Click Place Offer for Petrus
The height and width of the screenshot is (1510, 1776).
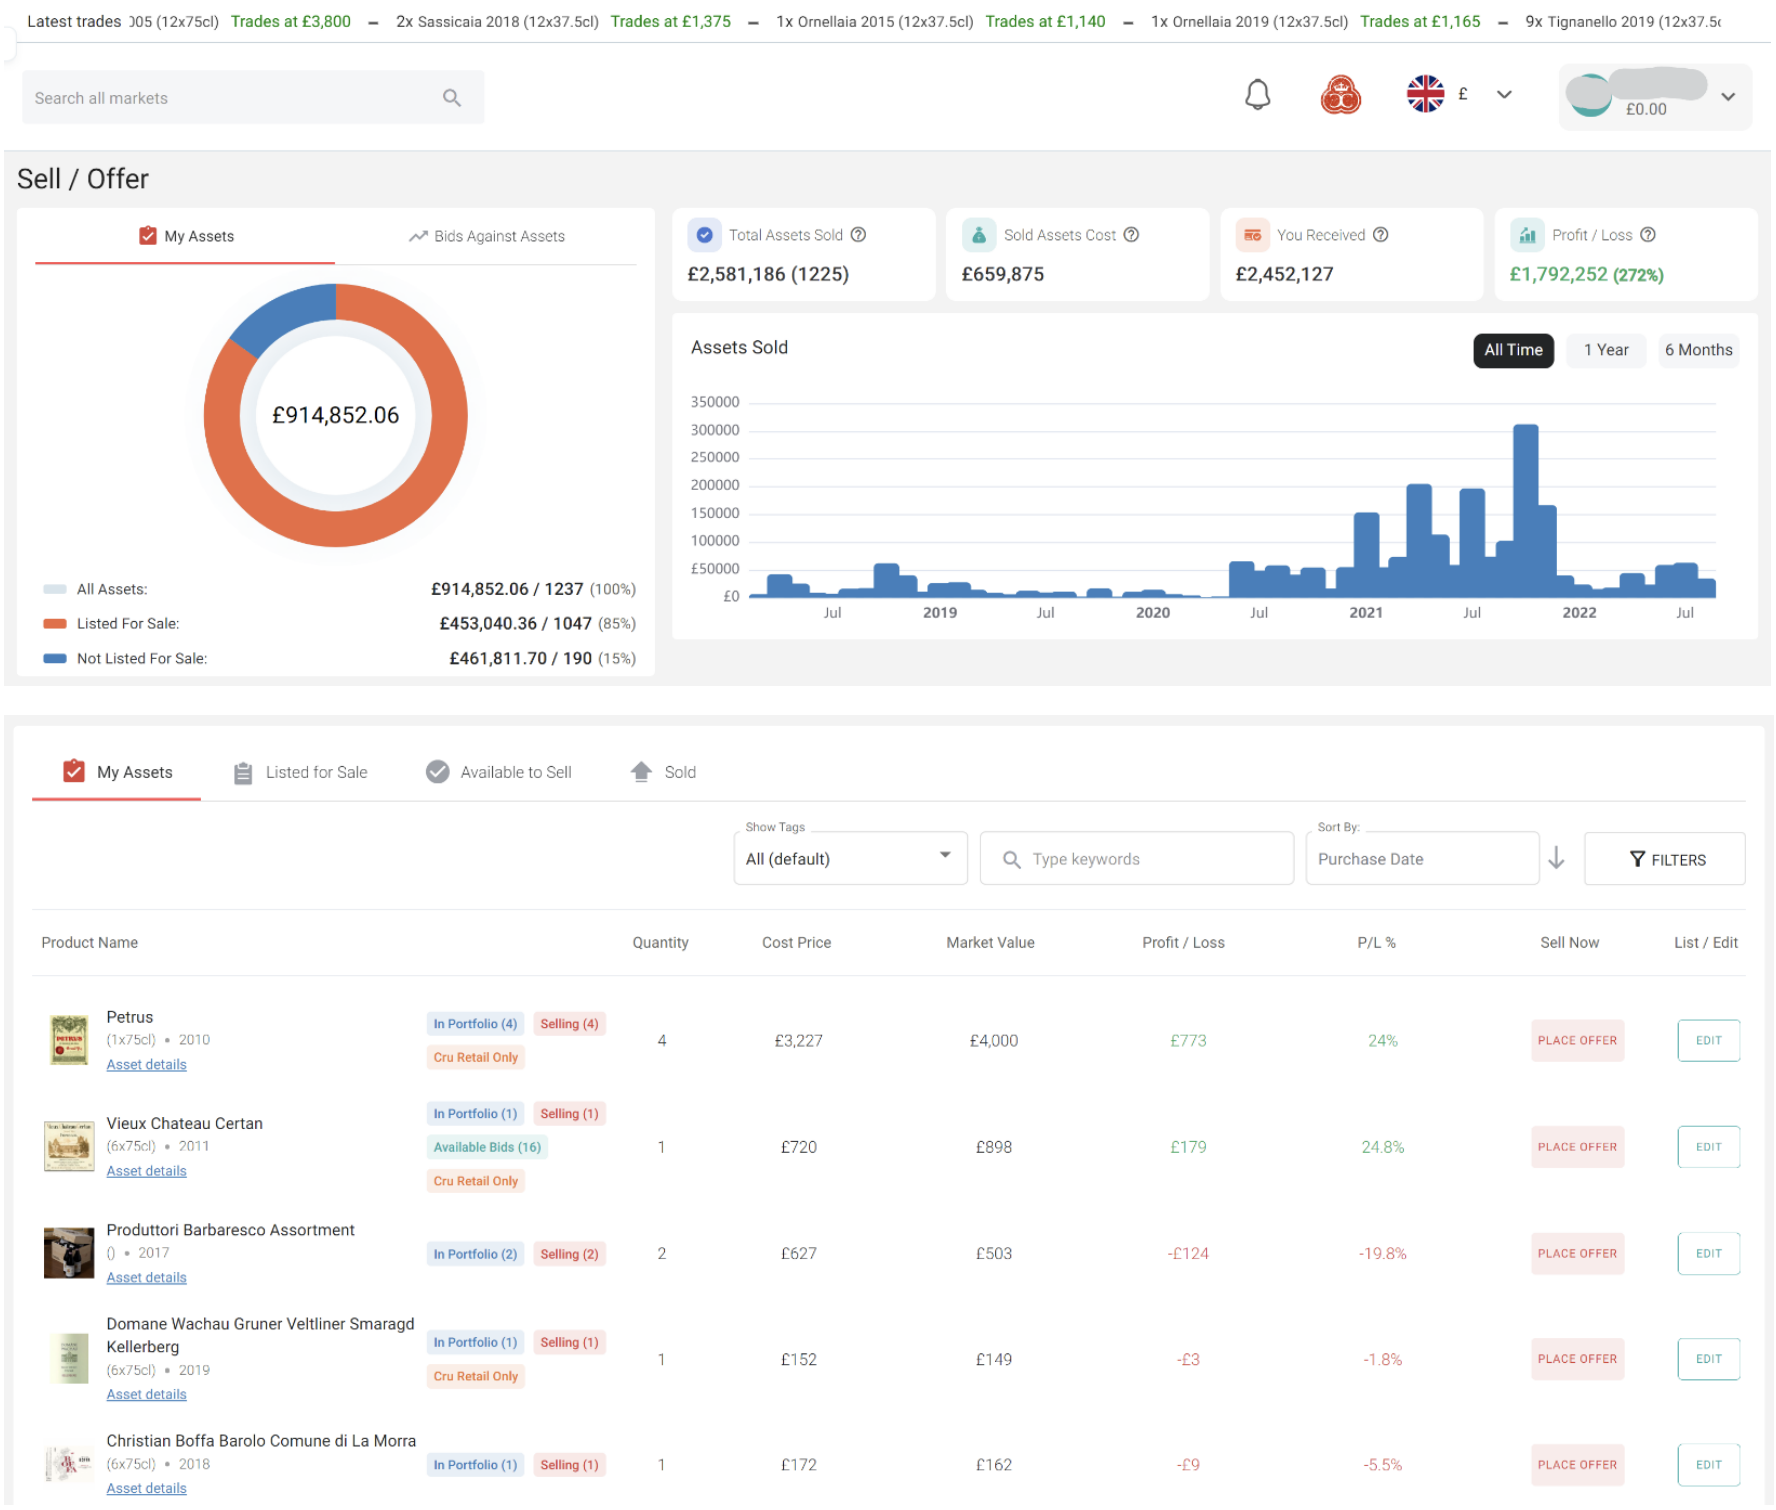1577,1041
